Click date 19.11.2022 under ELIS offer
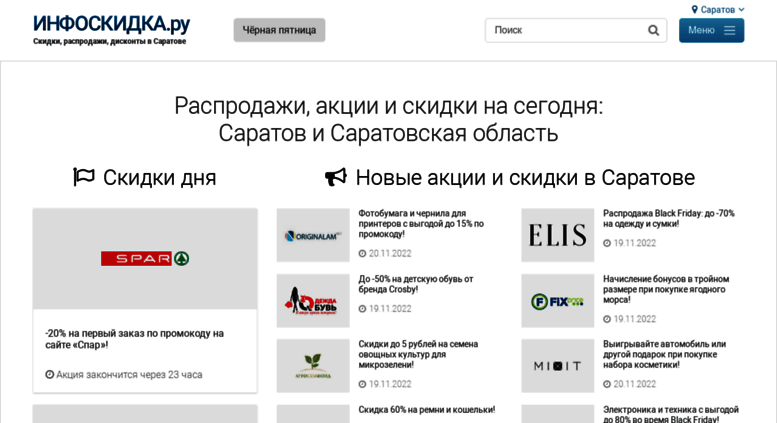This screenshot has height=423, width=777. 635,243
